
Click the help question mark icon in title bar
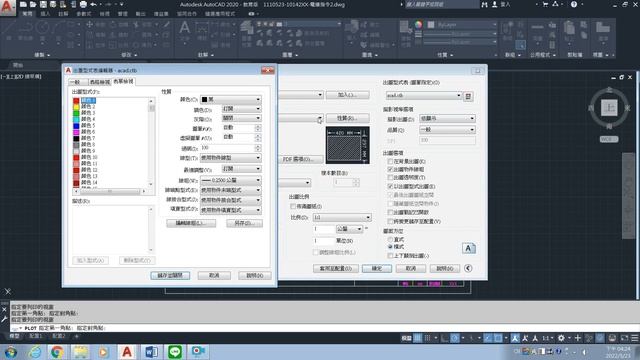click(574, 4)
